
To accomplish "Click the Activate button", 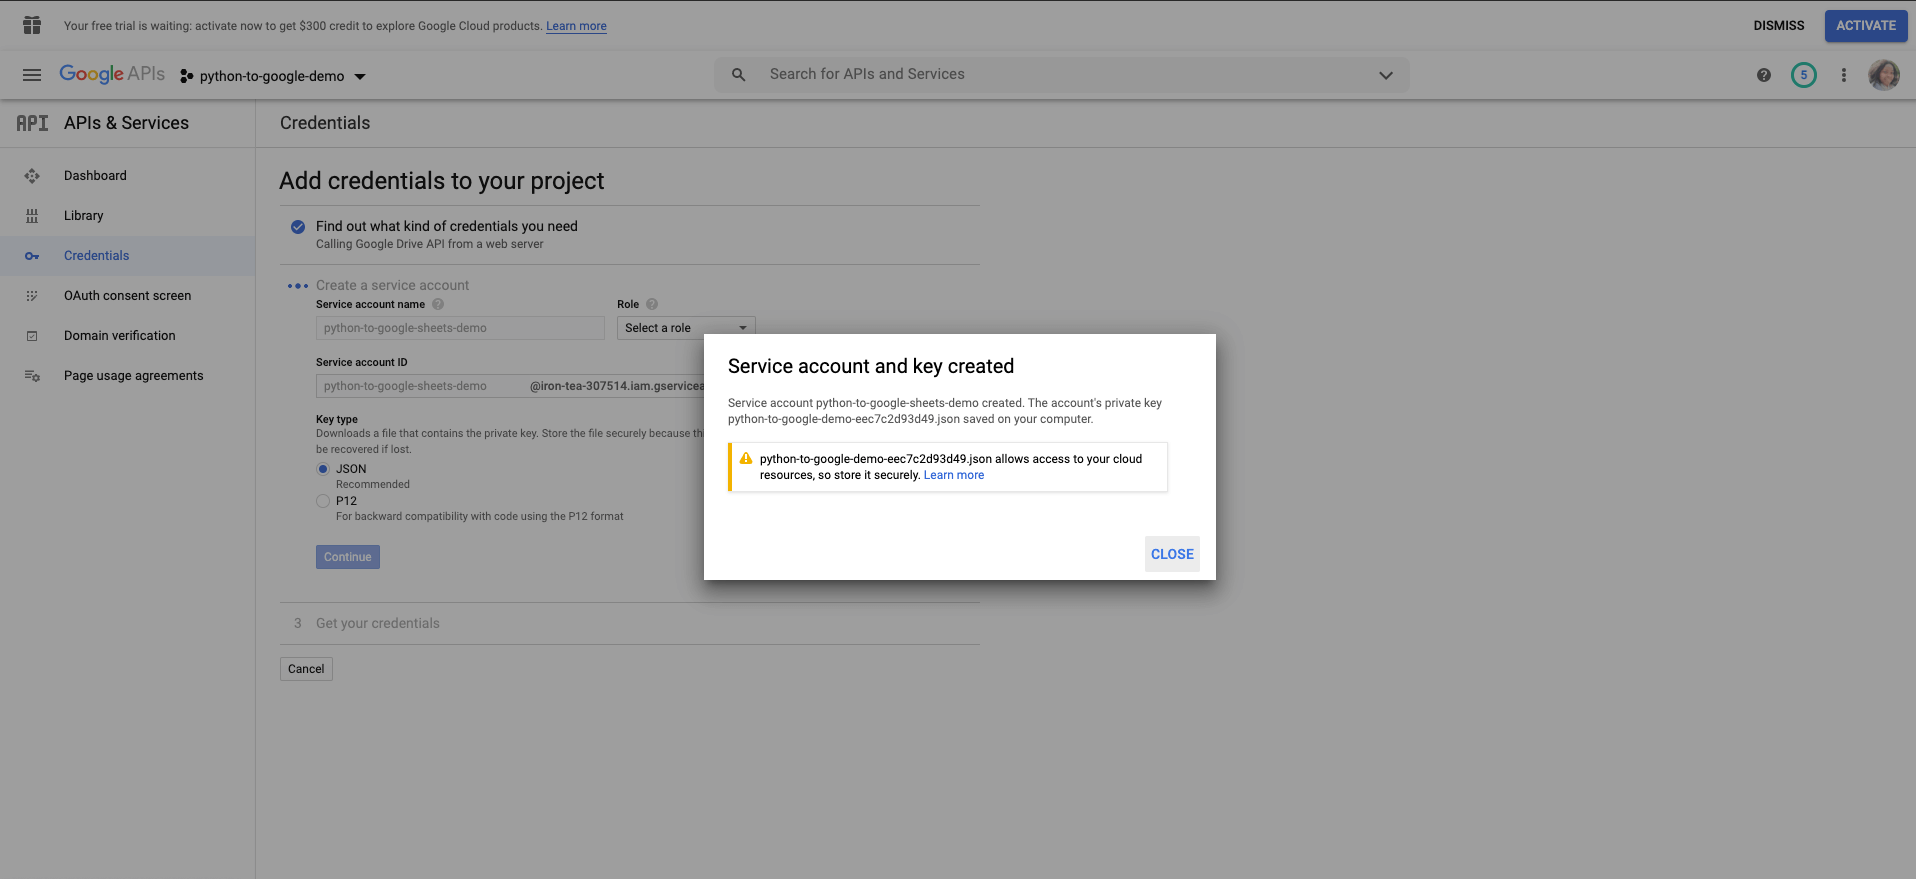I will 1866,26.
